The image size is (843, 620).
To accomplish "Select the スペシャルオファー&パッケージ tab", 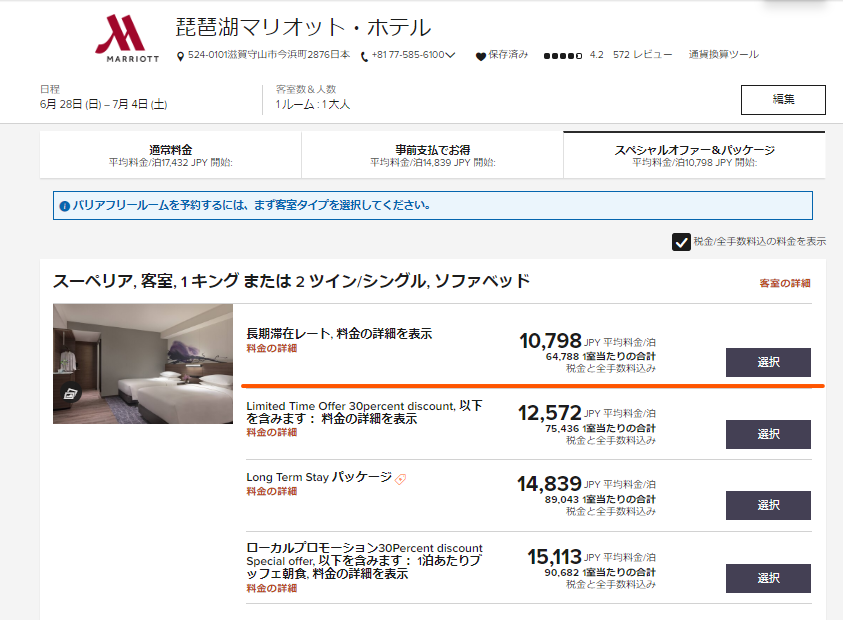I will click(x=694, y=155).
